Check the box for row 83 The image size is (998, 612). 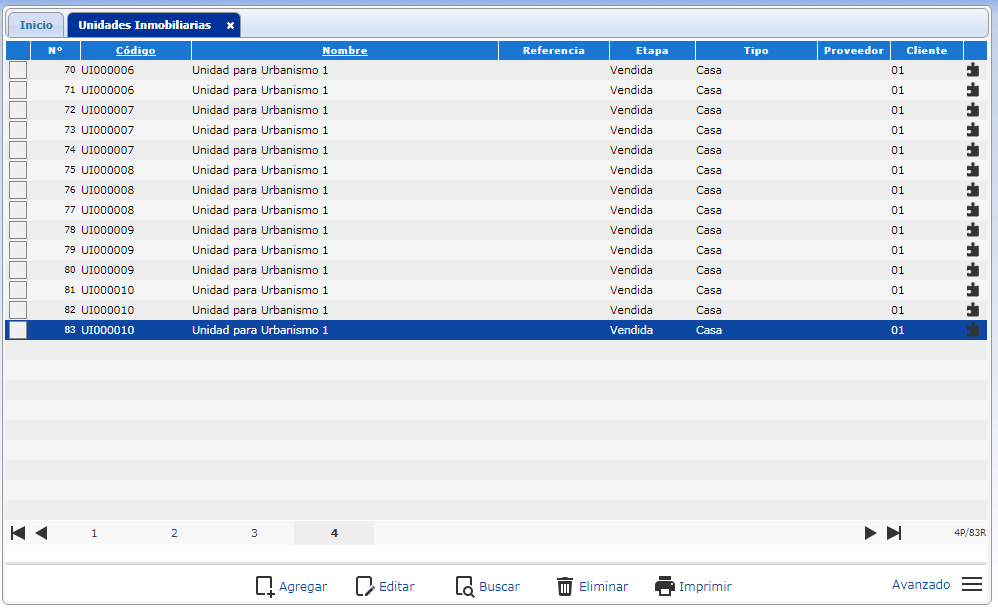18,330
